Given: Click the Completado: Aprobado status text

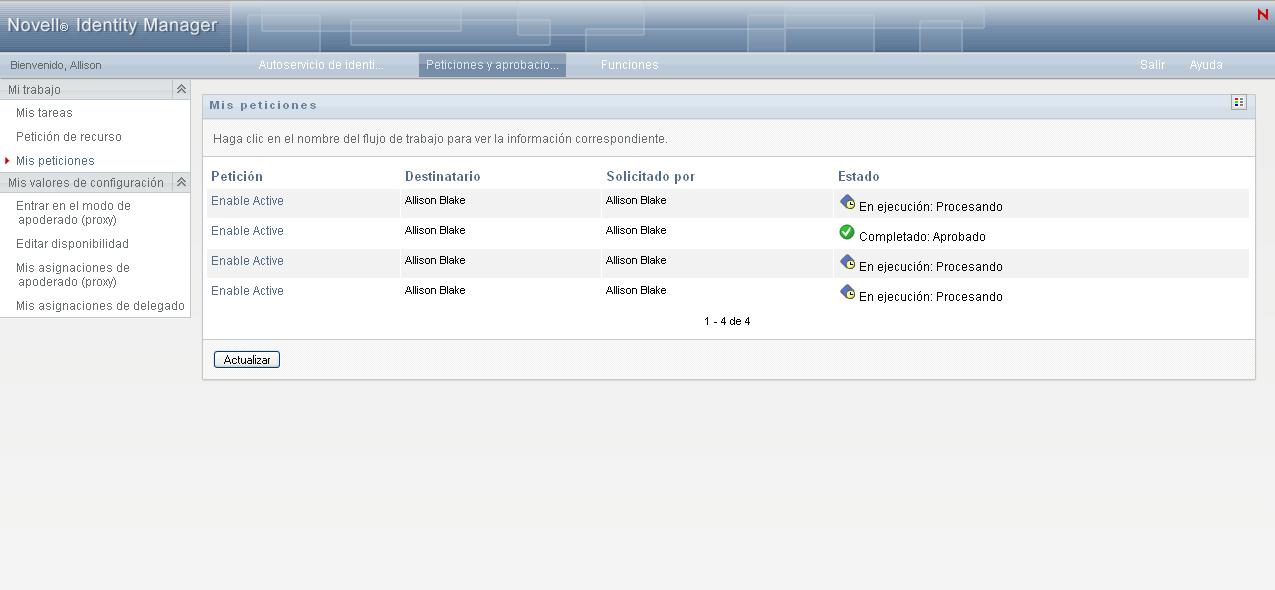Looking at the screenshot, I should (922, 237).
